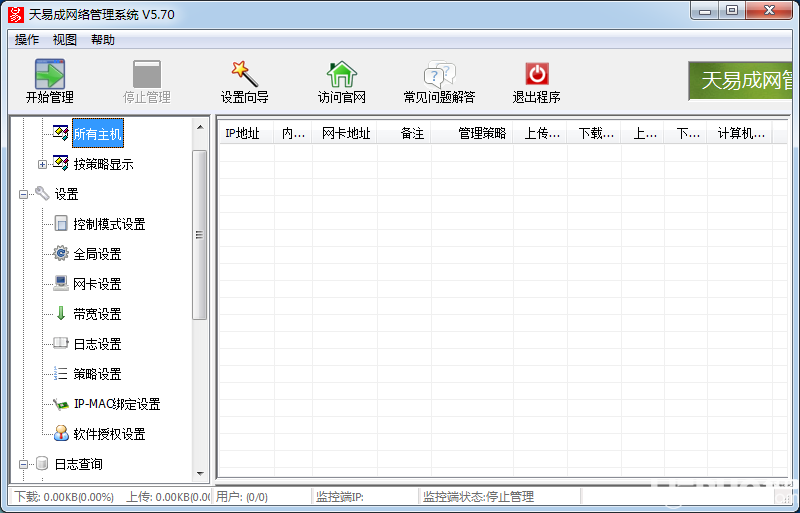Click the 天易成网管 green banner

click(741, 81)
